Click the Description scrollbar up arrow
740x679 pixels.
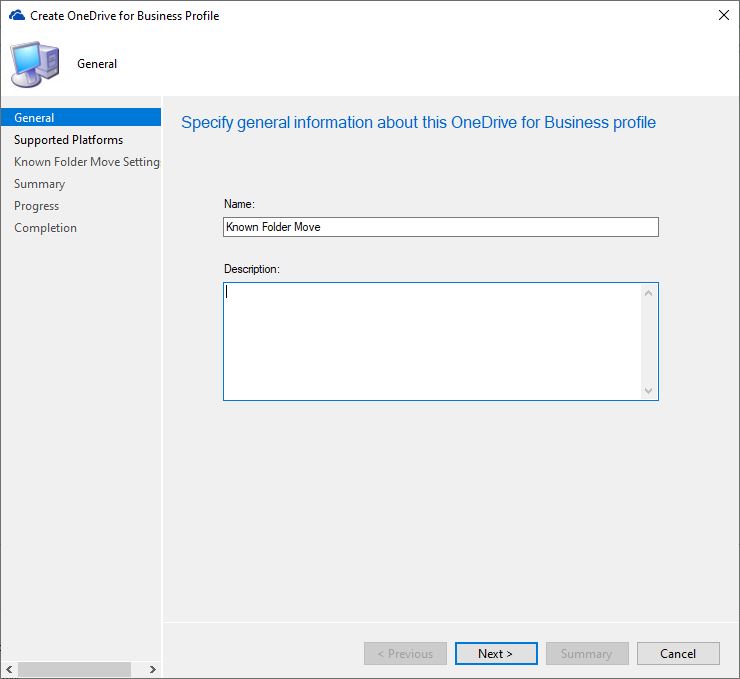pos(648,293)
